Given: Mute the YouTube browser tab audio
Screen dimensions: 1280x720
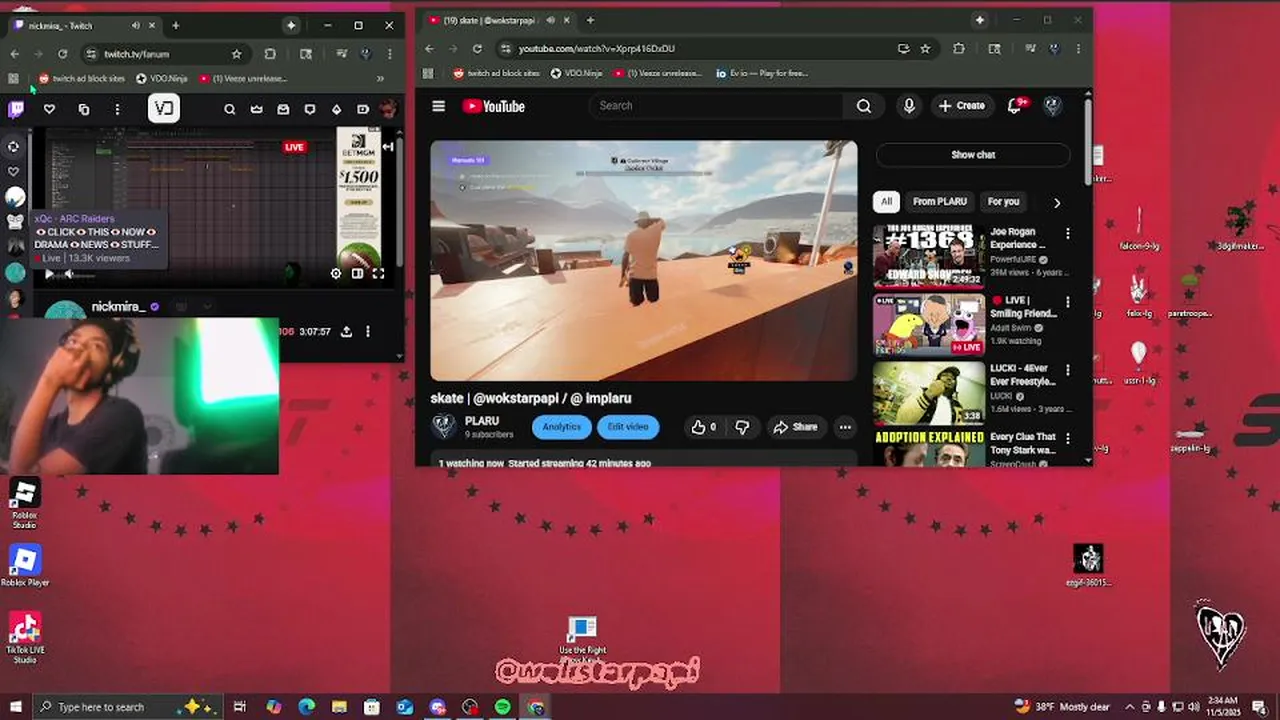Looking at the screenshot, I should [x=552, y=20].
